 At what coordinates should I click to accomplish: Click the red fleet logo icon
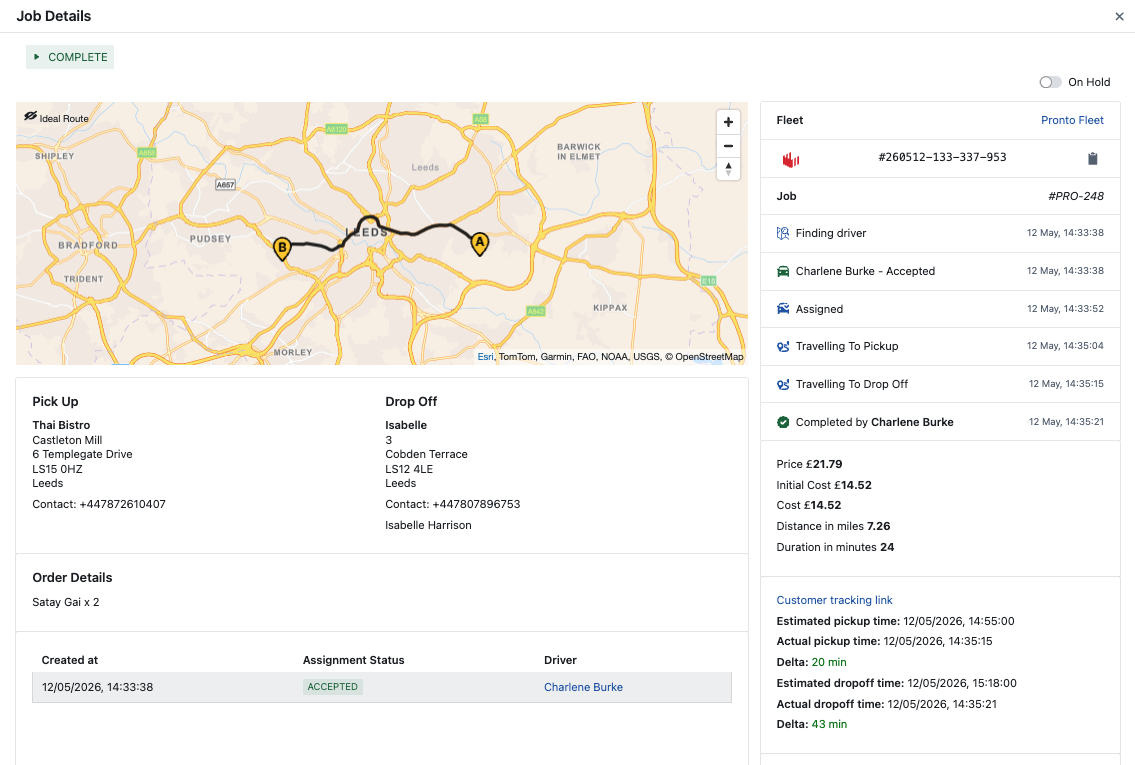(x=790, y=159)
